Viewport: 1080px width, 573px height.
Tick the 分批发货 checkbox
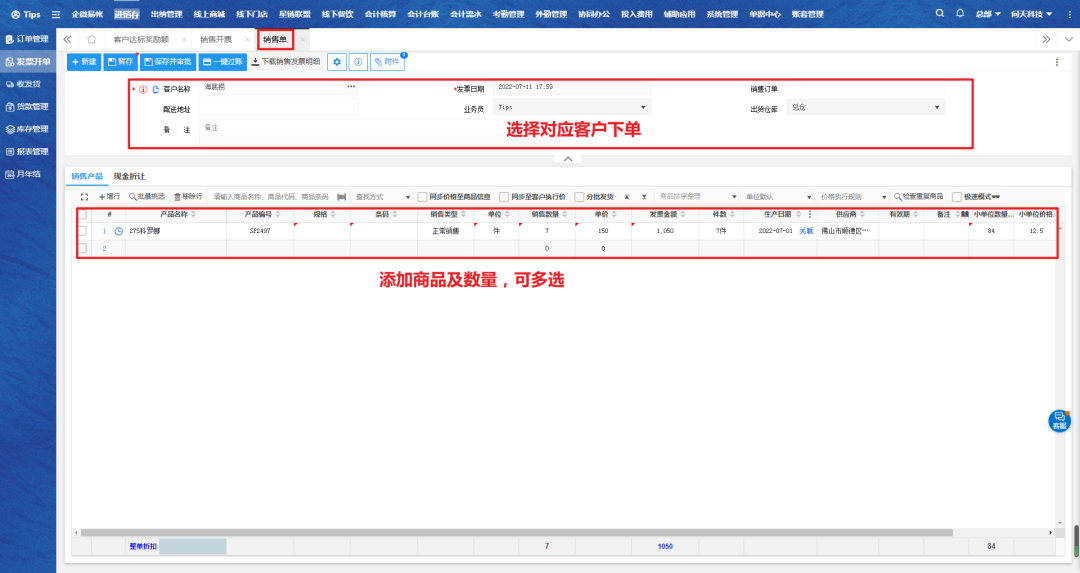click(x=580, y=197)
